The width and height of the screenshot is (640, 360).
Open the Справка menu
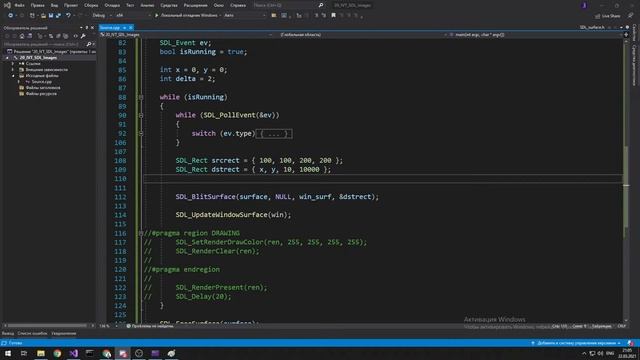point(238,5)
